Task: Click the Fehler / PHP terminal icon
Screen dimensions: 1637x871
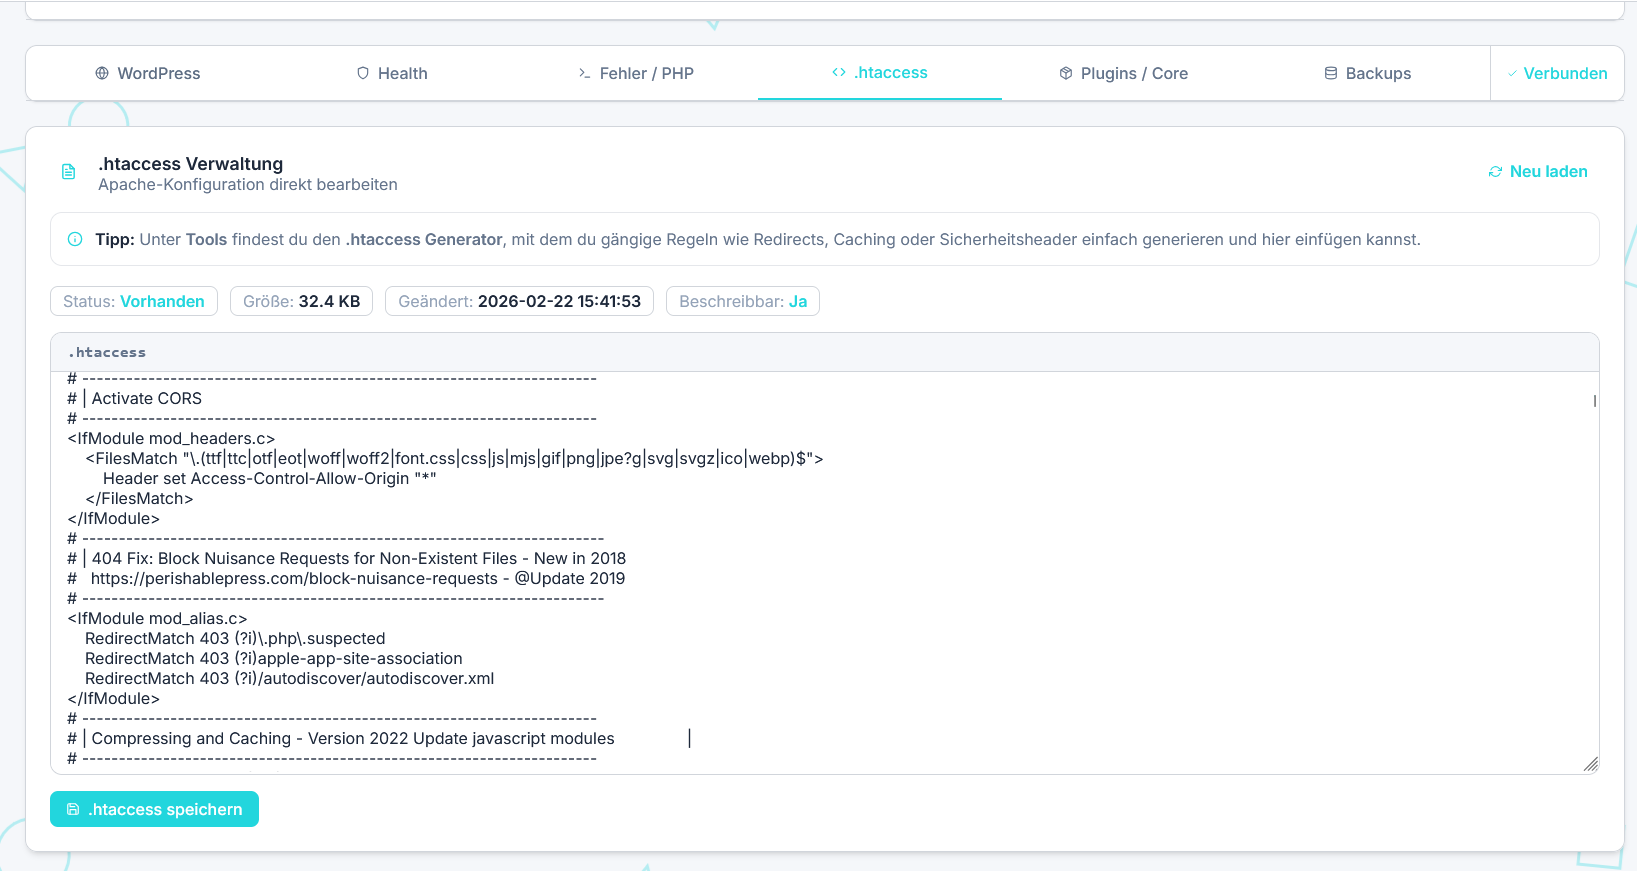Action: click(x=584, y=73)
